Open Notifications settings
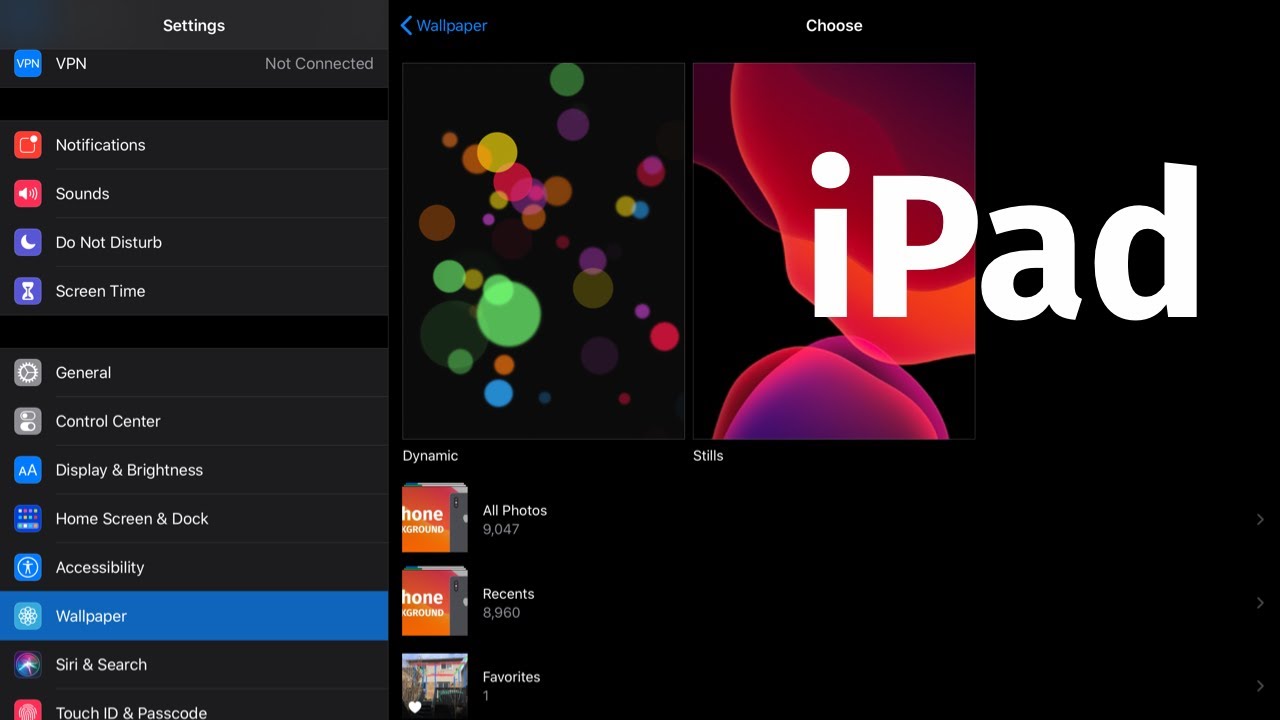1280x720 pixels. (x=194, y=145)
